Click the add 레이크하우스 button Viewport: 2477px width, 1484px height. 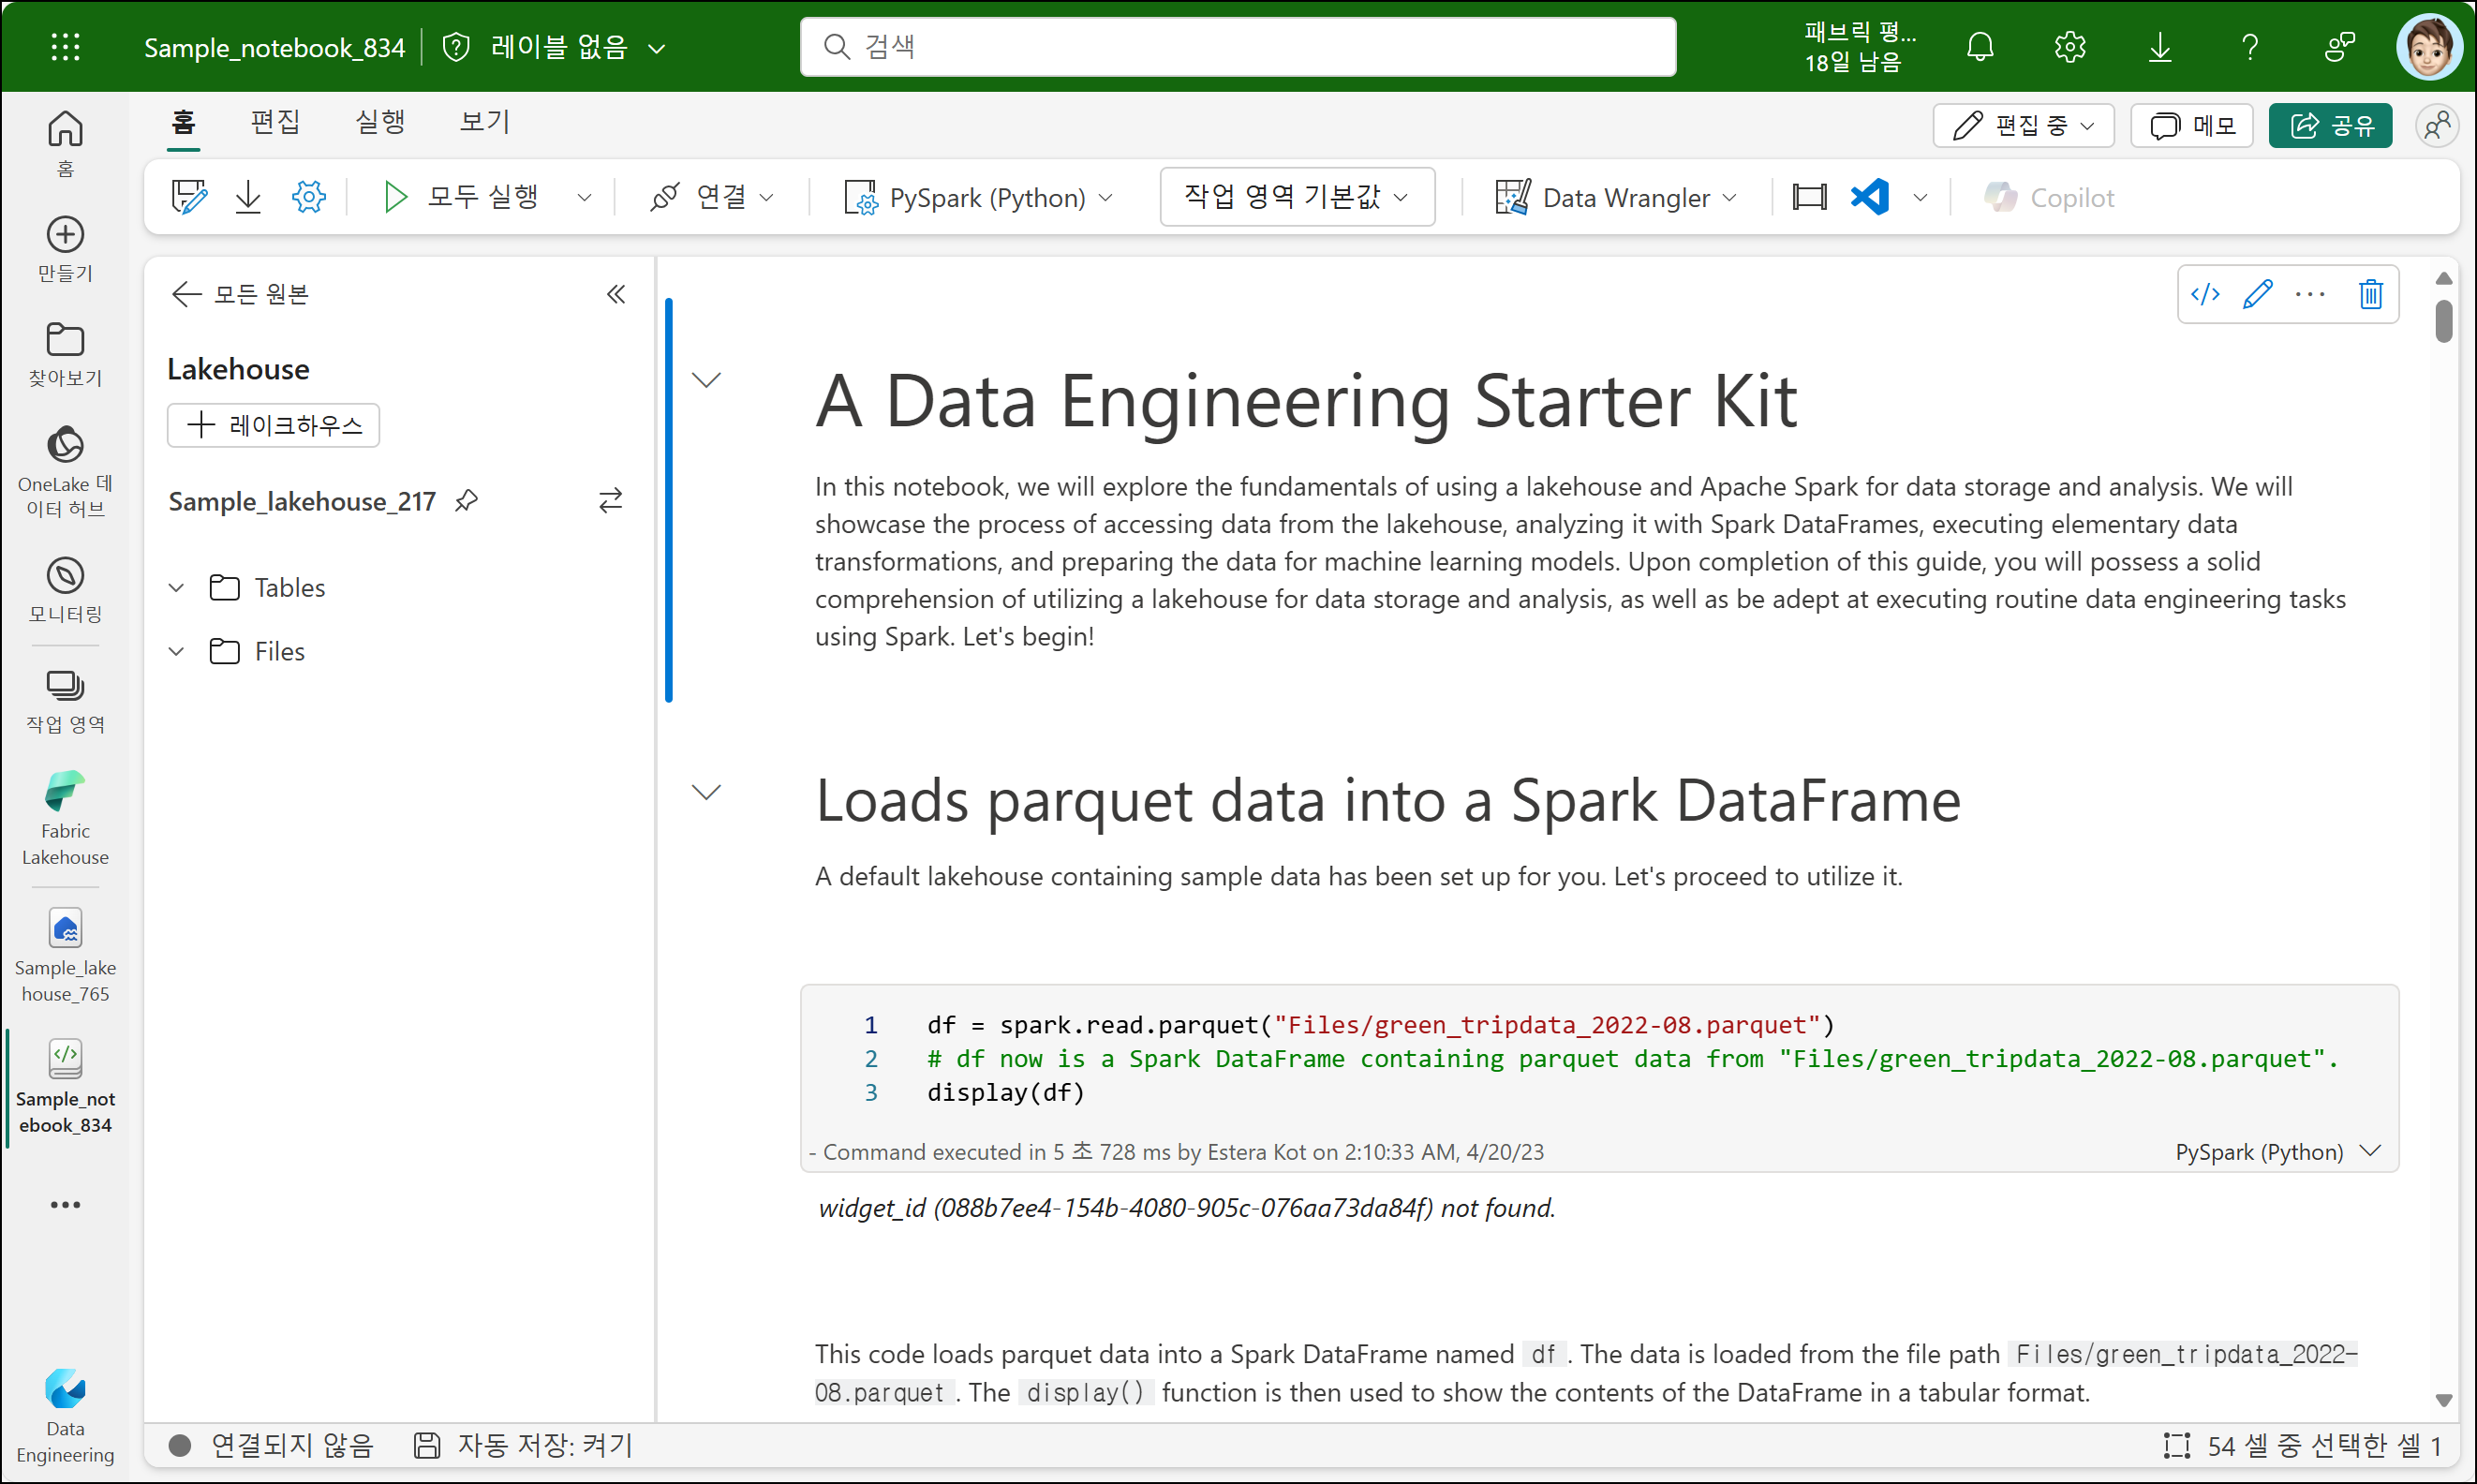tap(273, 426)
